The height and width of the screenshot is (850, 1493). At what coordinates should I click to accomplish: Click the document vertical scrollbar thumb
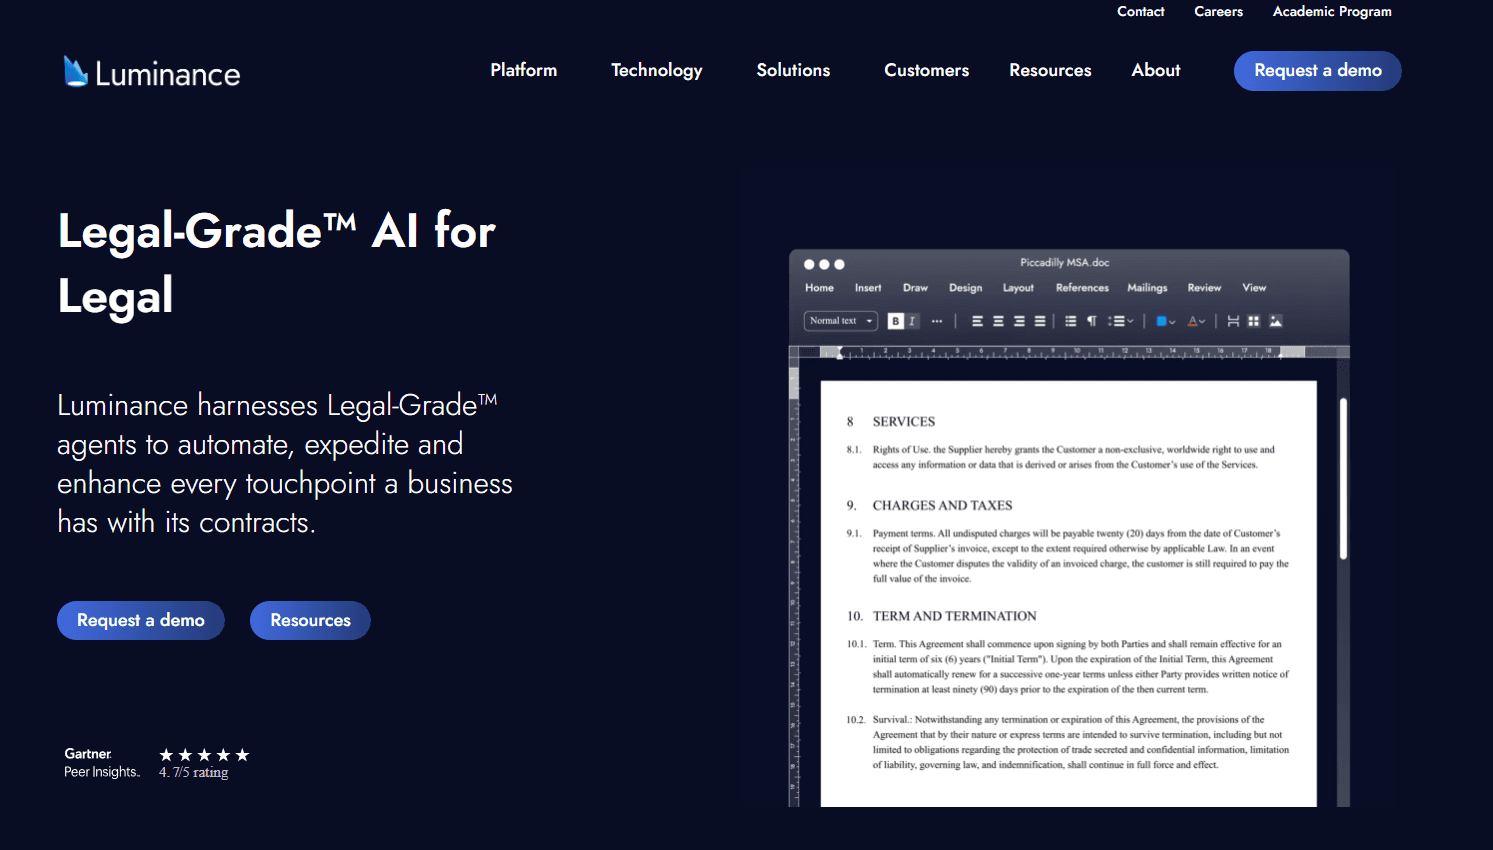1343,478
